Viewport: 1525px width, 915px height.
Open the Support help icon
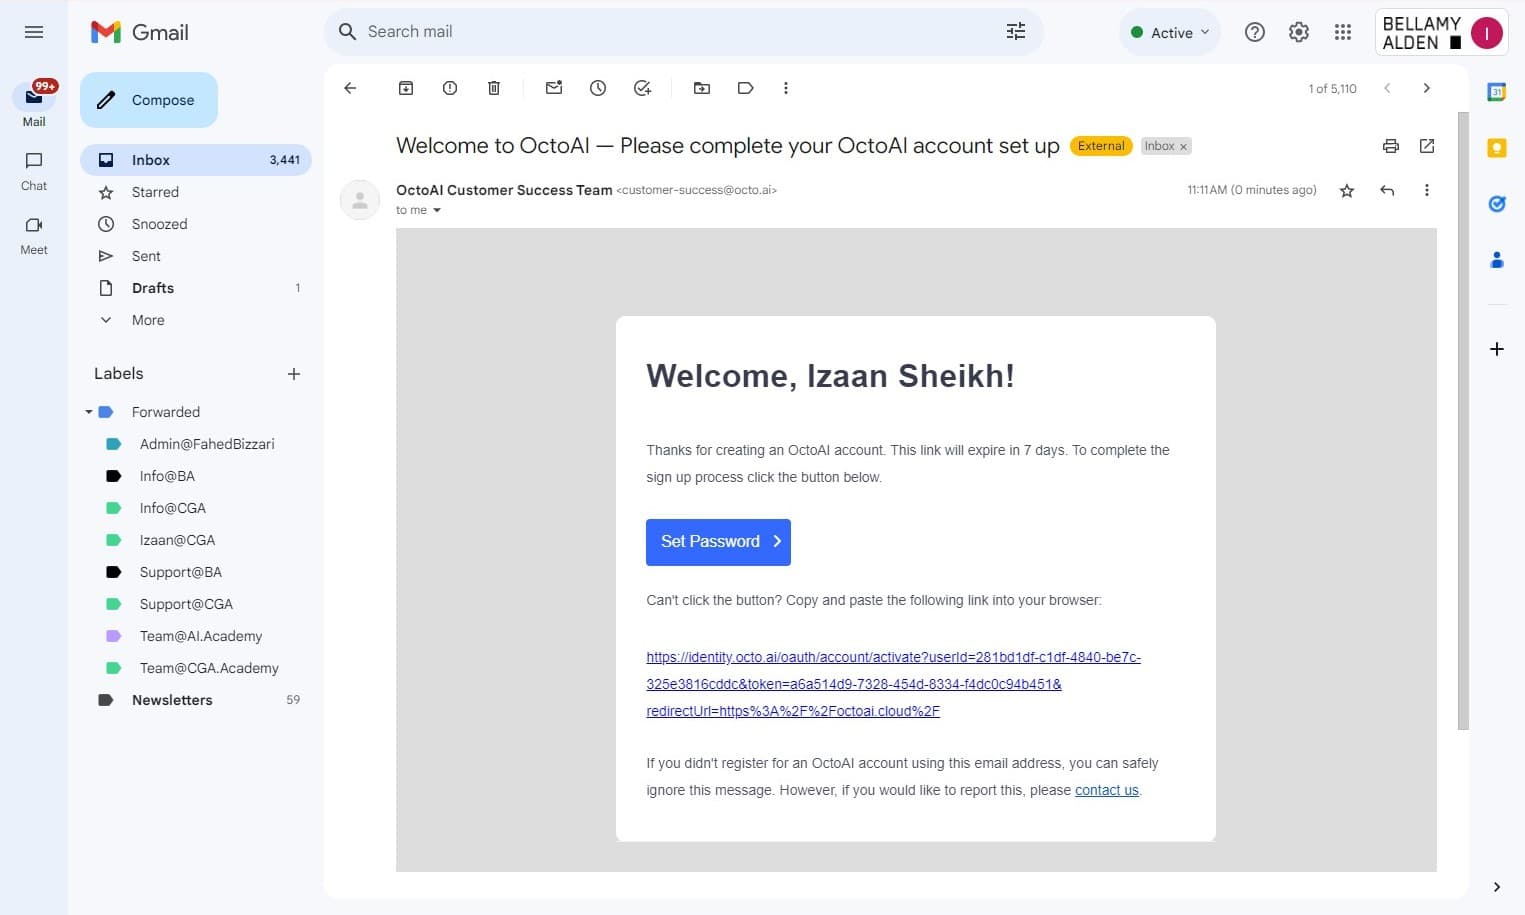[x=1255, y=32]
